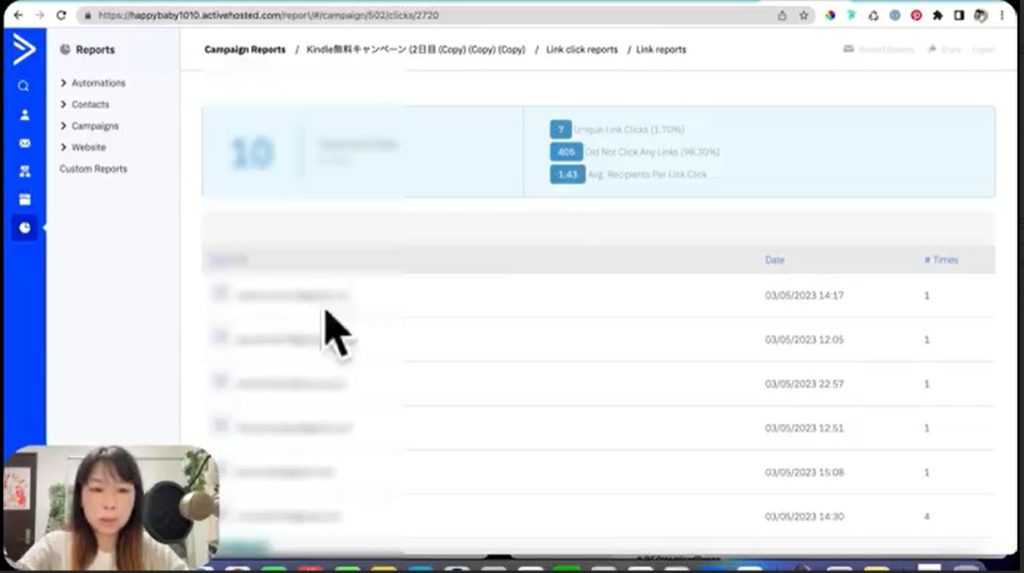Open the Chrome extensions puzzle icon
The image size is (1024, 573).
tap(937, 16)
